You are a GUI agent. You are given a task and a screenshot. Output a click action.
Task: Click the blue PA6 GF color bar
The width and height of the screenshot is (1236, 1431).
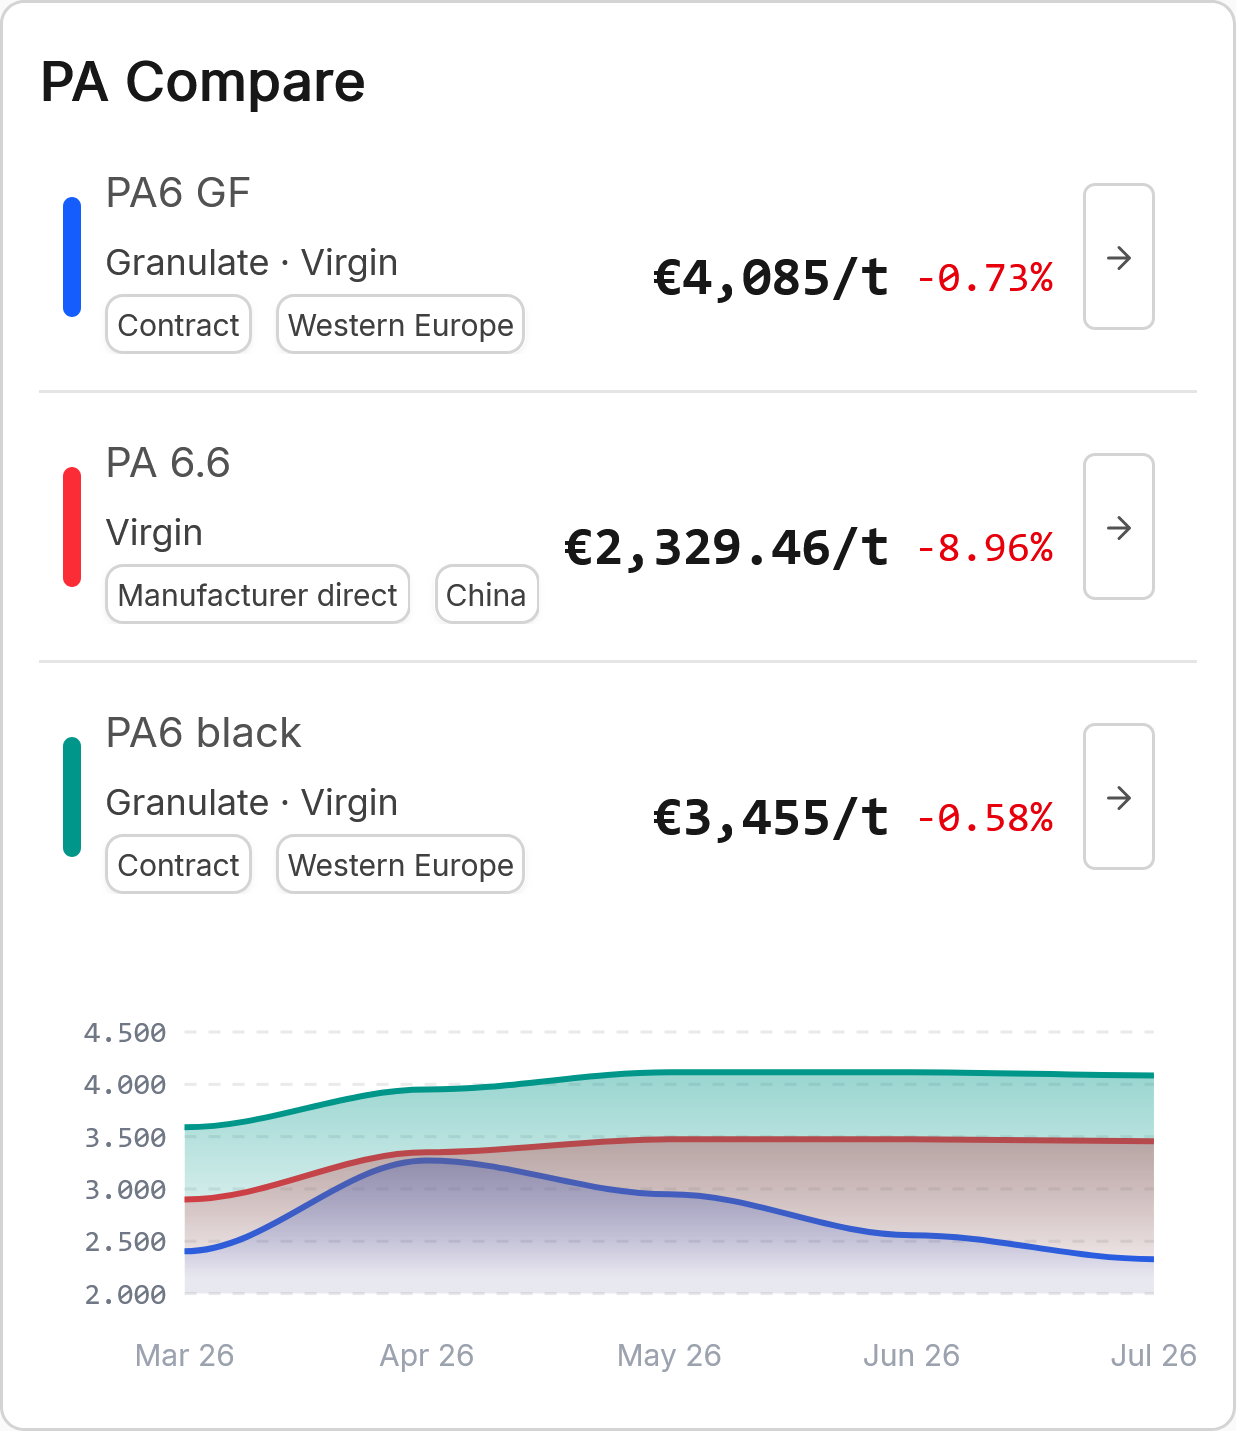(72, 257)
